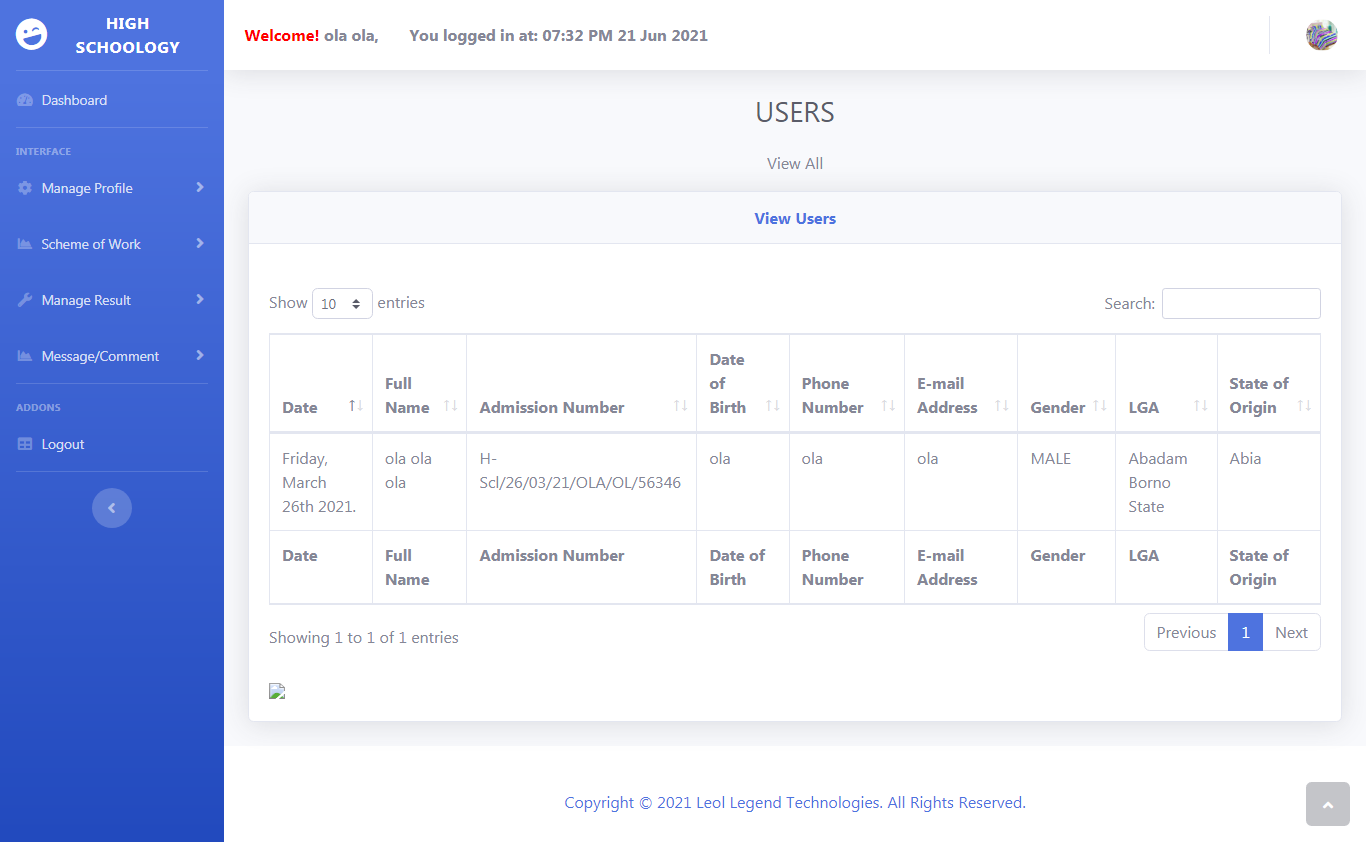Viewport: 1366px width, 842px height.
Task: Open the Show entries count dropdown
Action: click(x=342, y=303)
